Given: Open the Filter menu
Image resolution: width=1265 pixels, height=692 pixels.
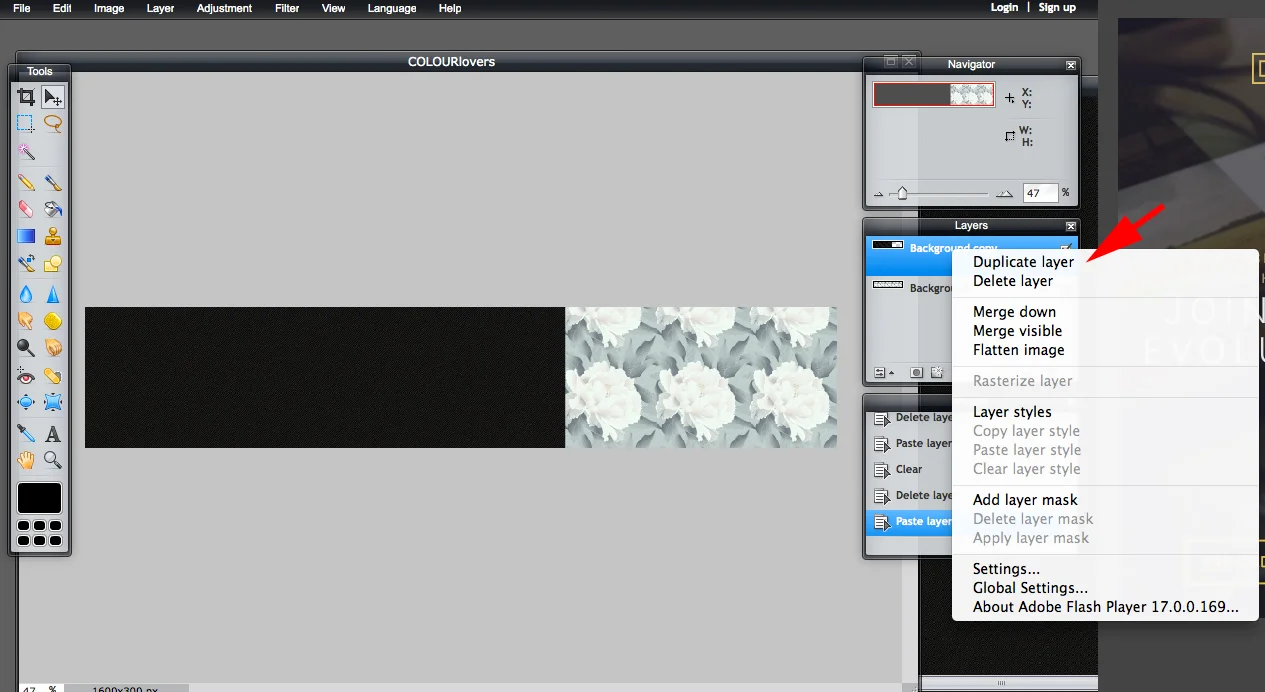Looking at the screenshot, I should [287, 8].
